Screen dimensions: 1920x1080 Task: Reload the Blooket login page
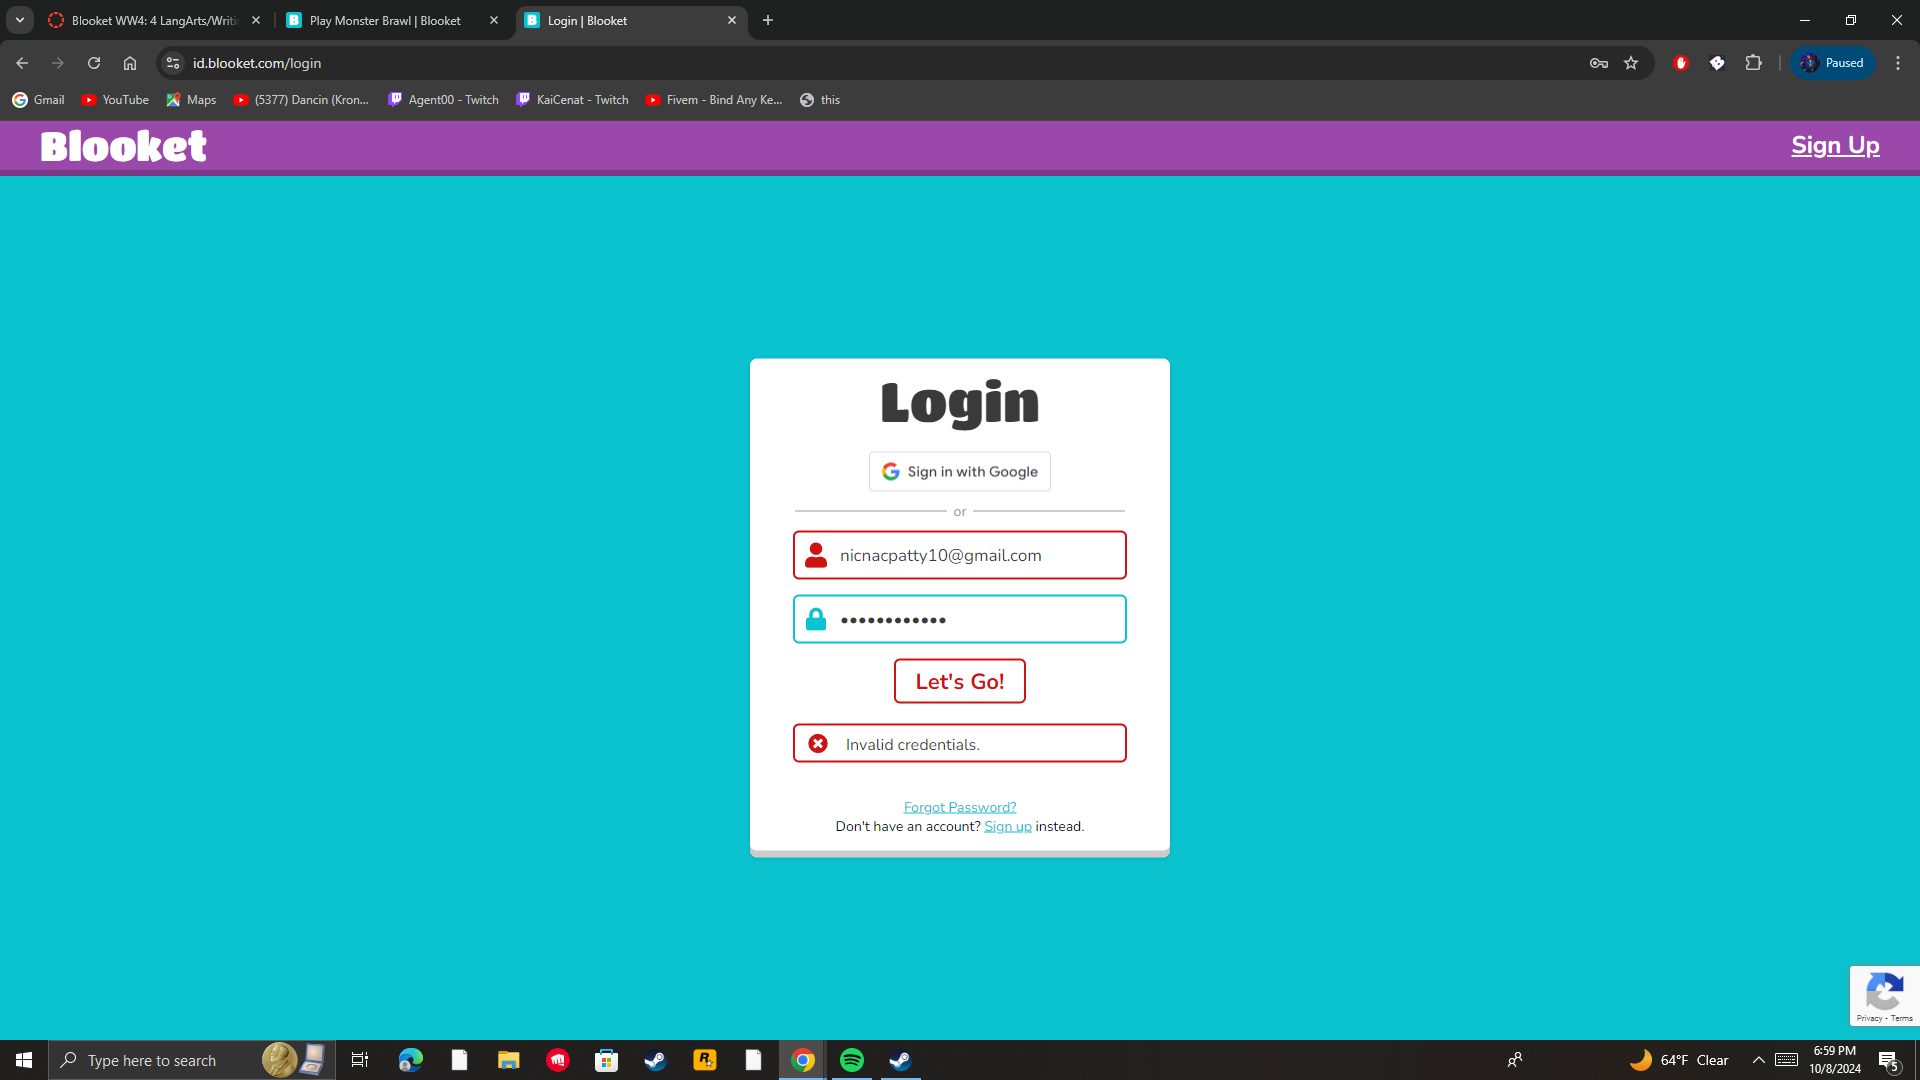(94, 63)
